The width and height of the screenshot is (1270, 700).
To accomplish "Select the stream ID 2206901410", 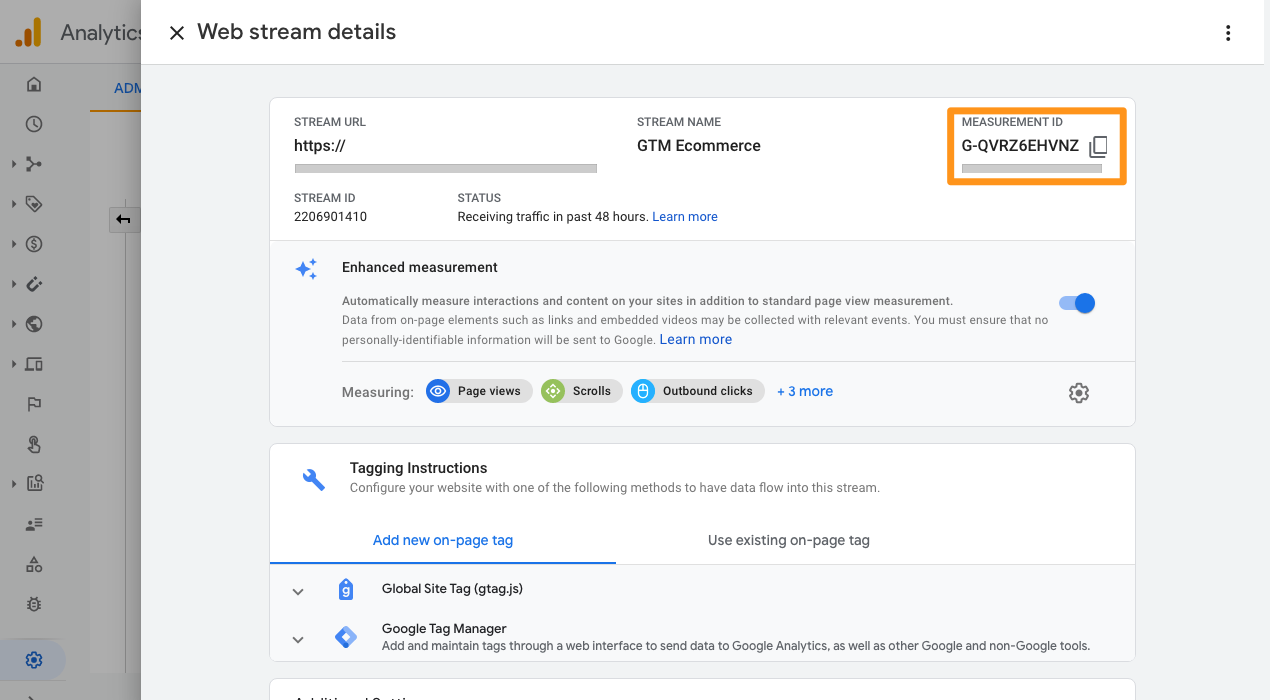I will (330, 216).
